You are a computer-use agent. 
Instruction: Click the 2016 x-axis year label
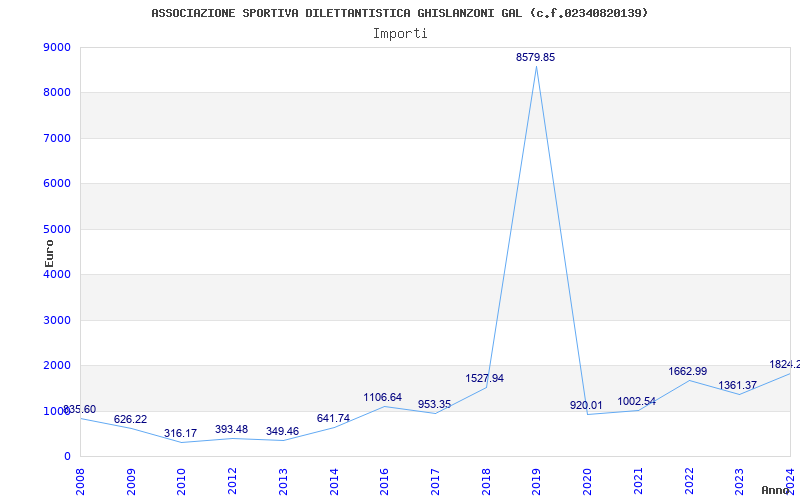pos(385,481)
